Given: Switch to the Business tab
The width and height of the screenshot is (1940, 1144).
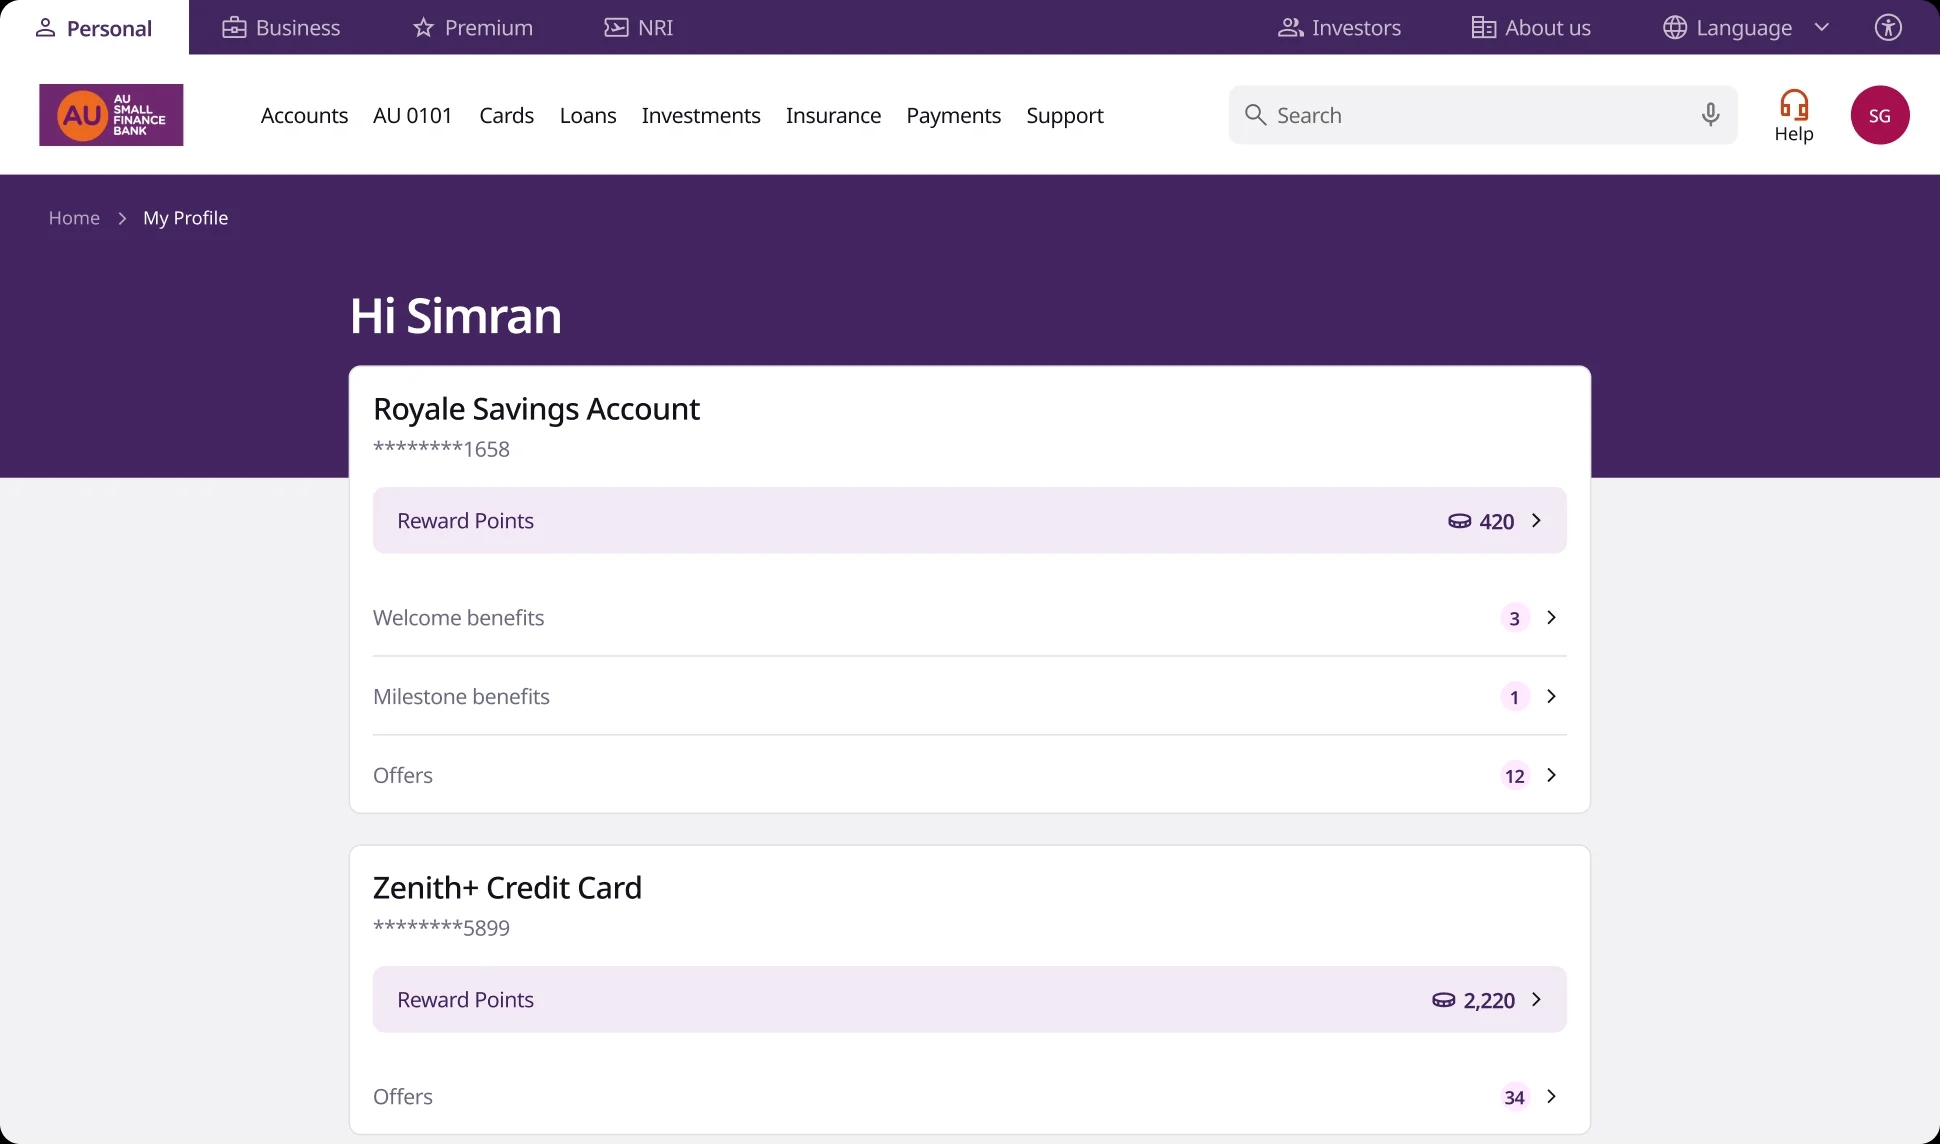Looking at the screenshot, I should click(x=281, y=27).
